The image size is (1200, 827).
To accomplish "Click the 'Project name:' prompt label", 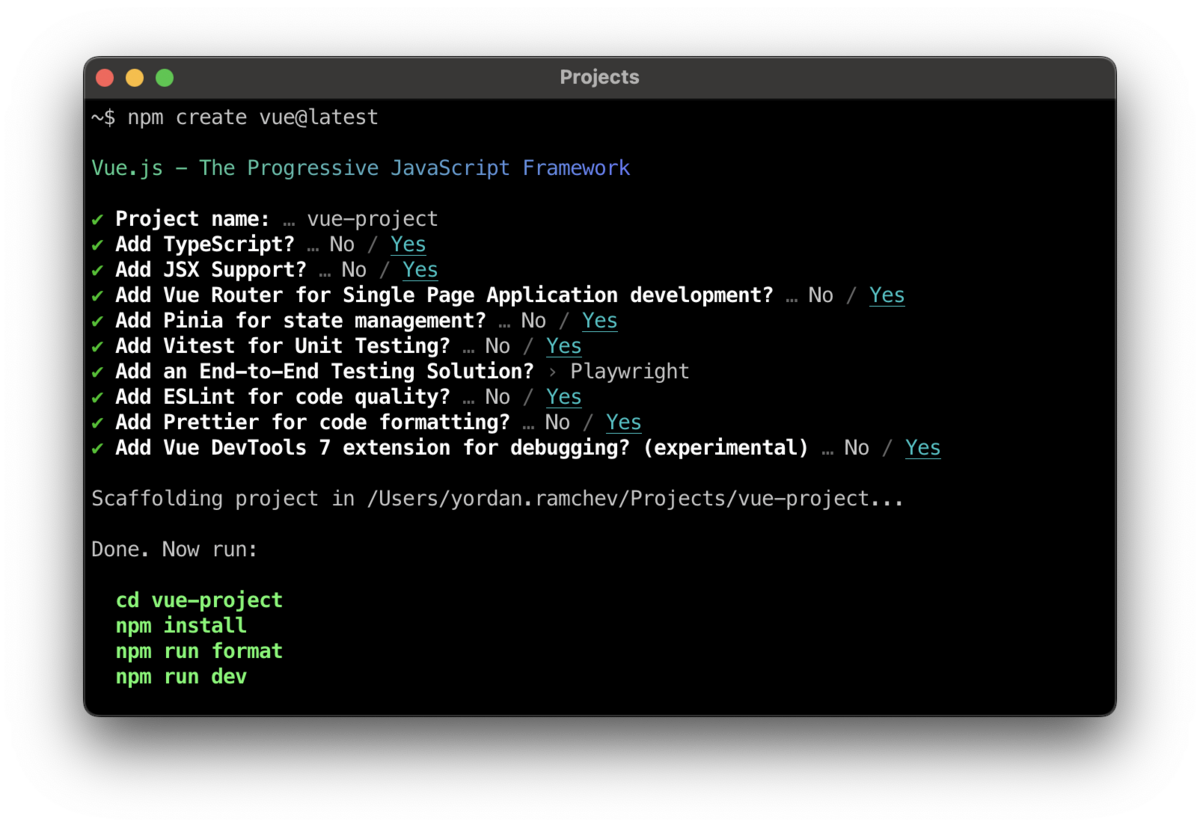I will coord(193,219).
